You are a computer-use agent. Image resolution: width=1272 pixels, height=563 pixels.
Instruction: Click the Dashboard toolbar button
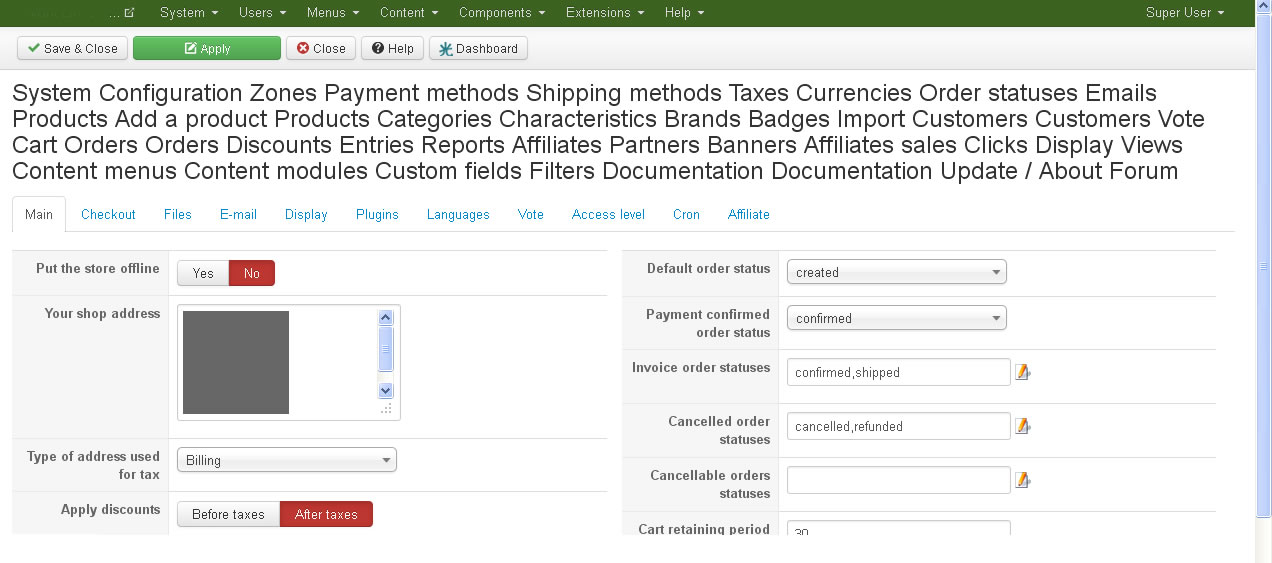tap(478, 48)
